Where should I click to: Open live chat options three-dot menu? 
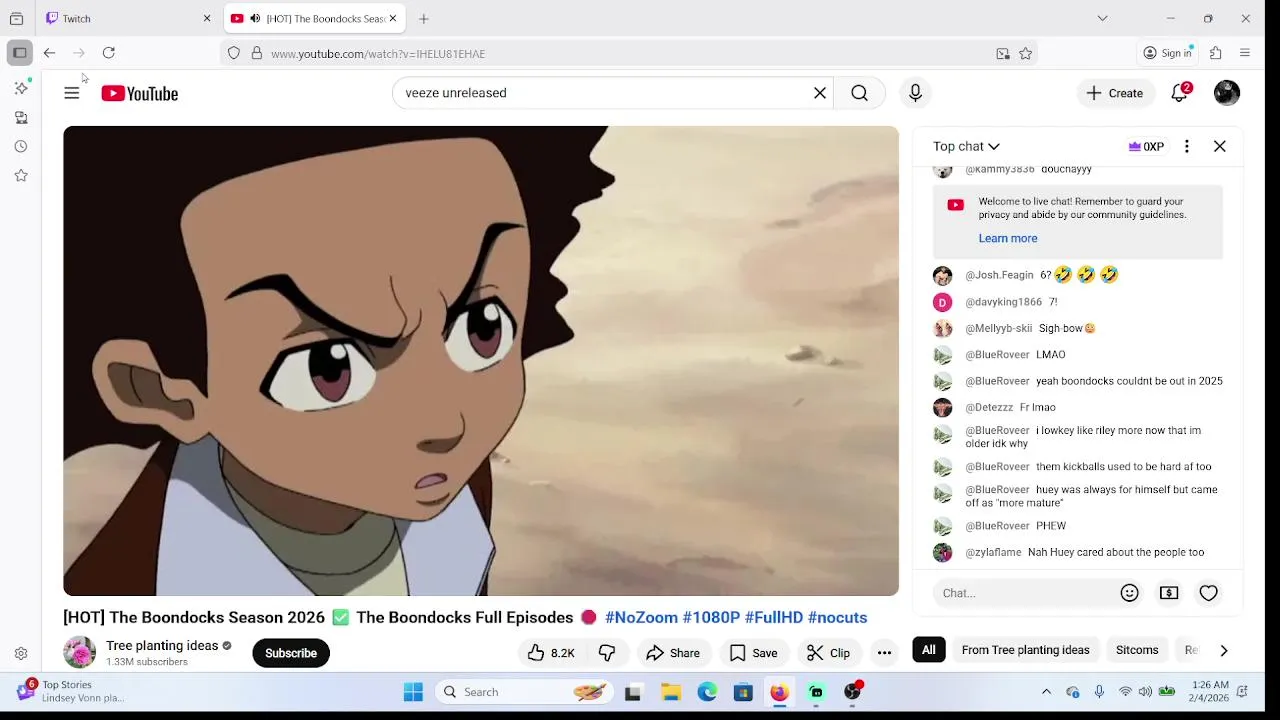pyautogui.click(x=1187, y=146)
